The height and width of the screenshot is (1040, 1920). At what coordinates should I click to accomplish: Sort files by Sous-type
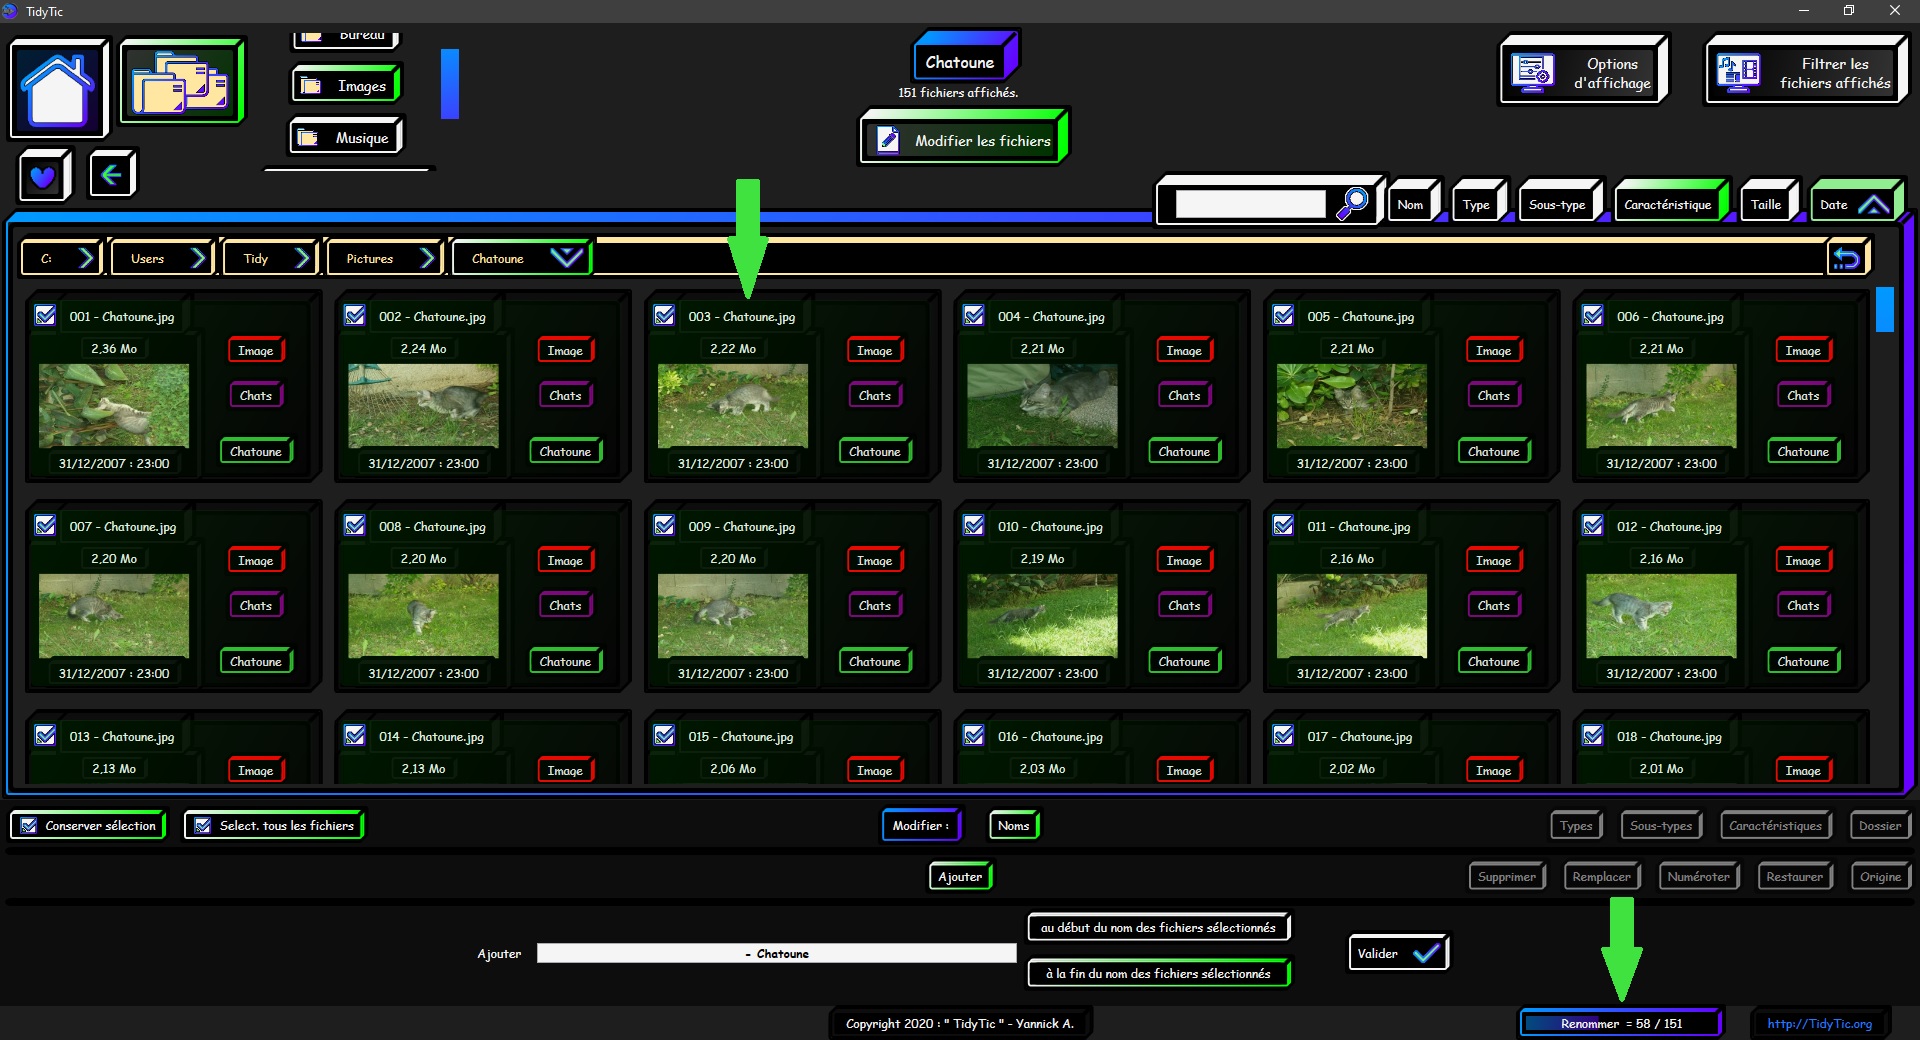(1558, 204)
